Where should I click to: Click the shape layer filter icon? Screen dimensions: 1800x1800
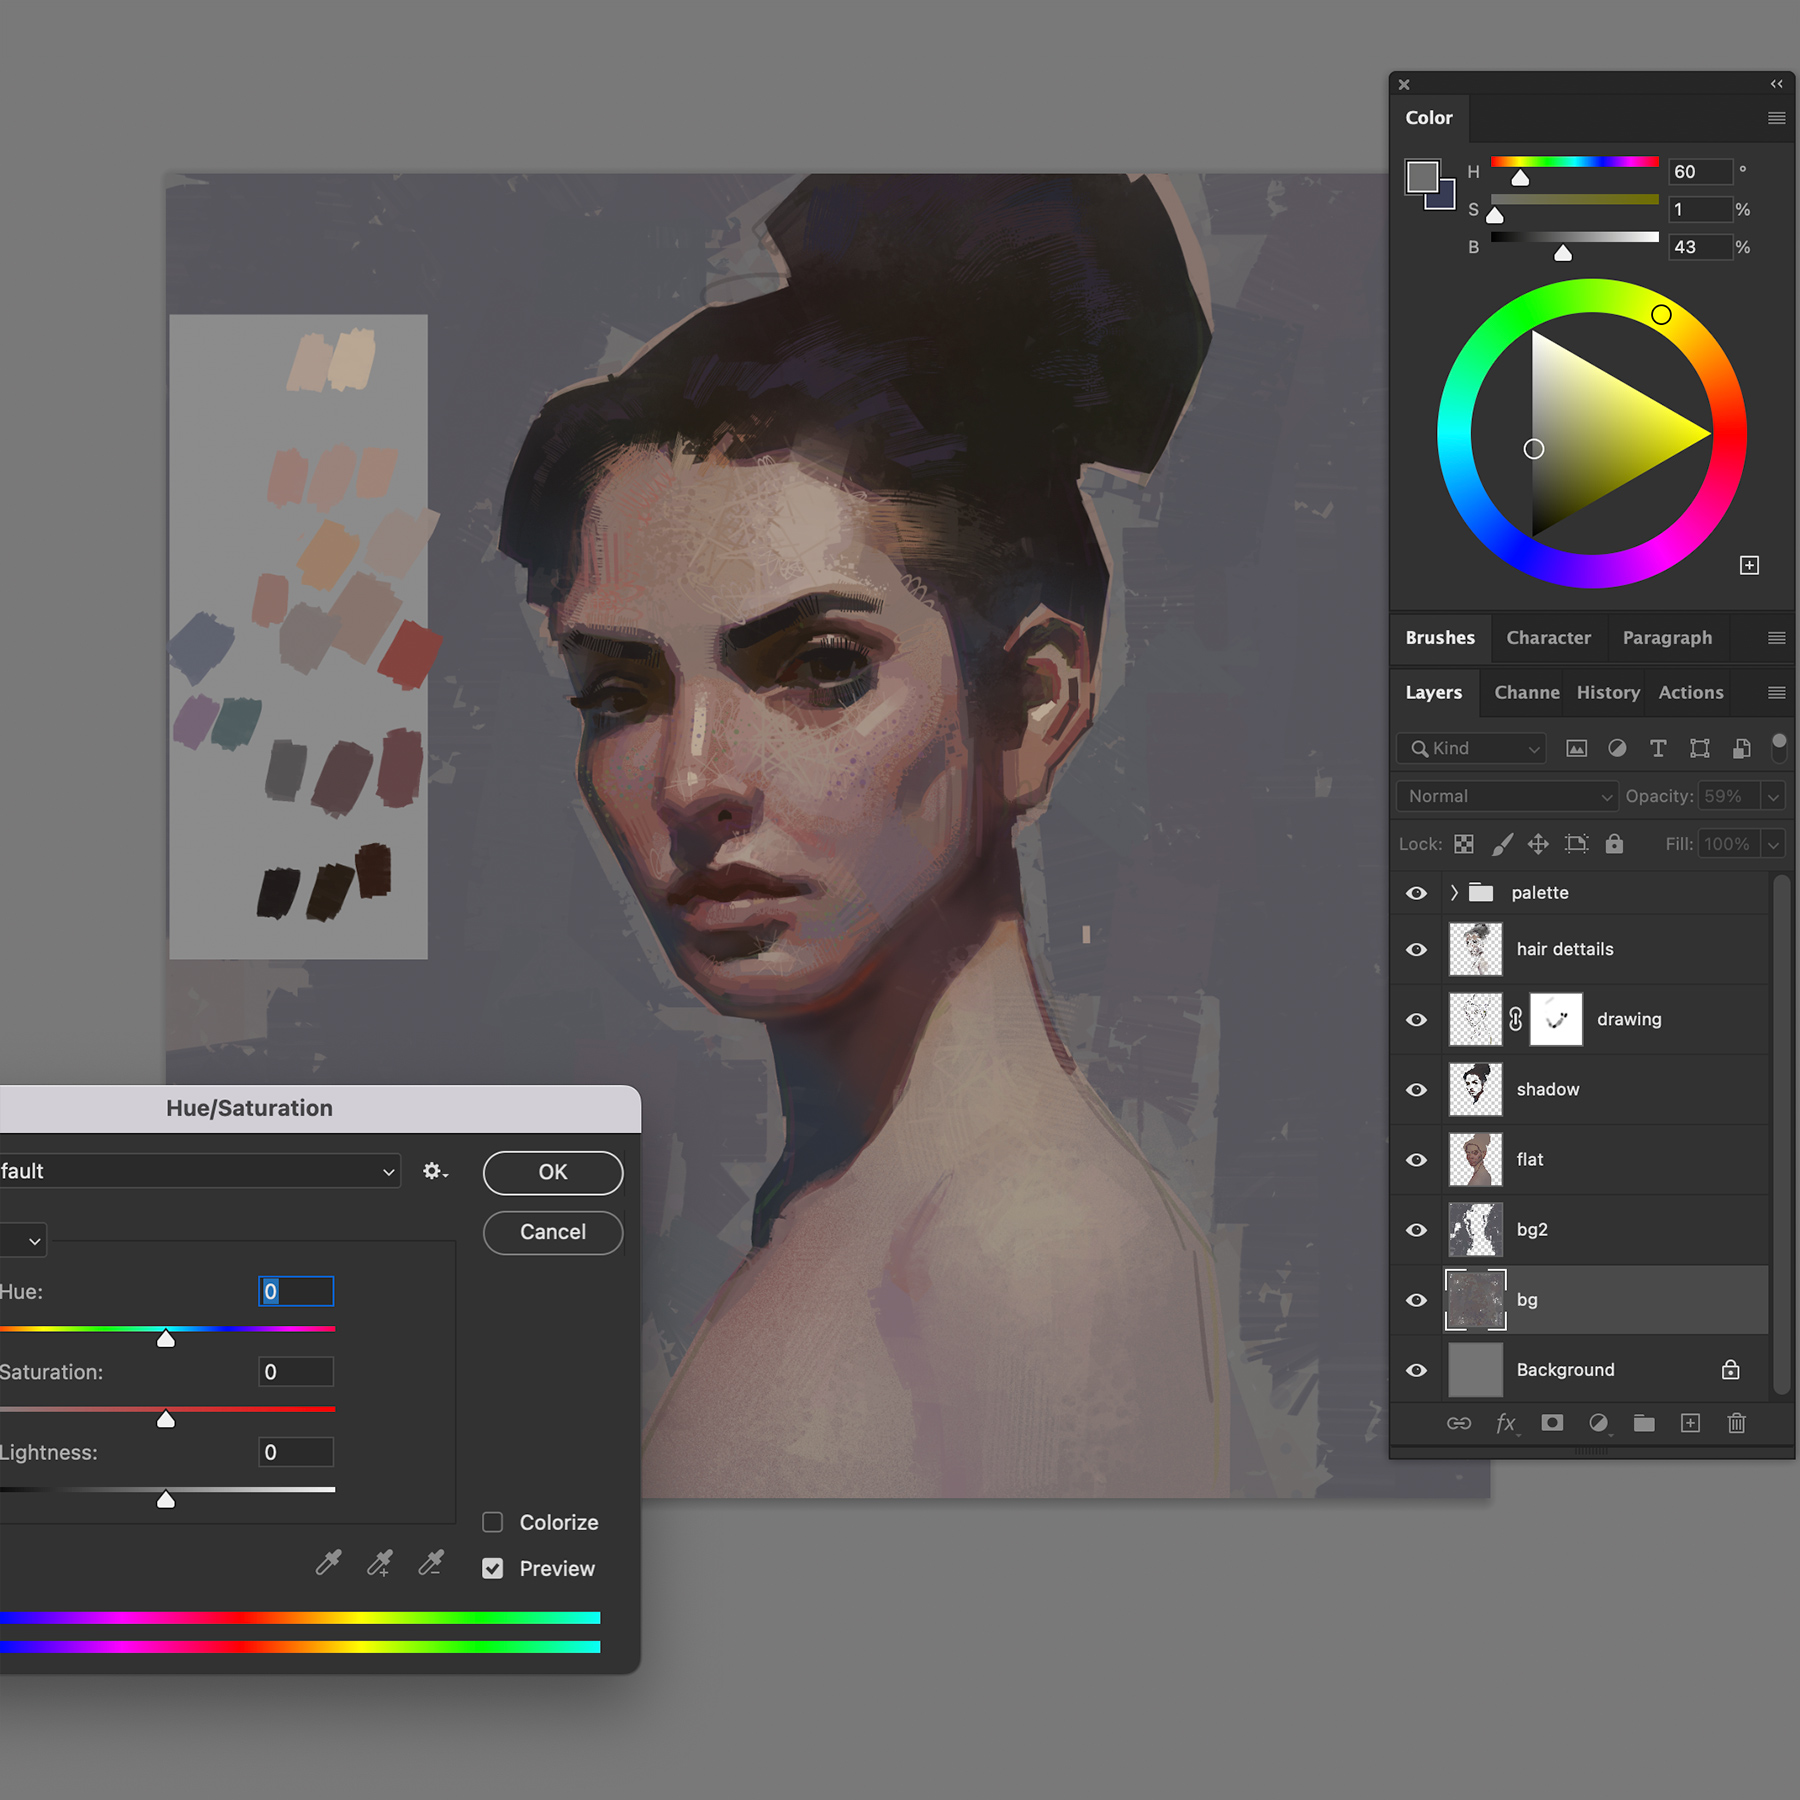point(1699,748)
